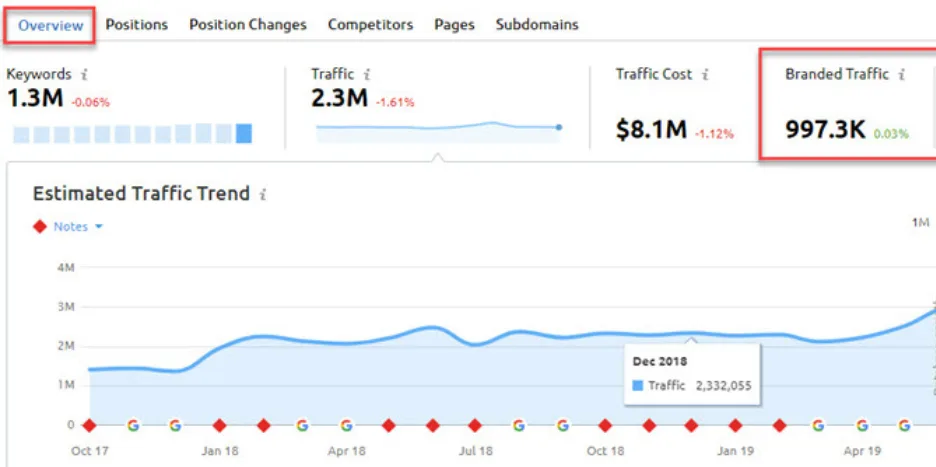Open the Position Changes tab

coord(248,24)
